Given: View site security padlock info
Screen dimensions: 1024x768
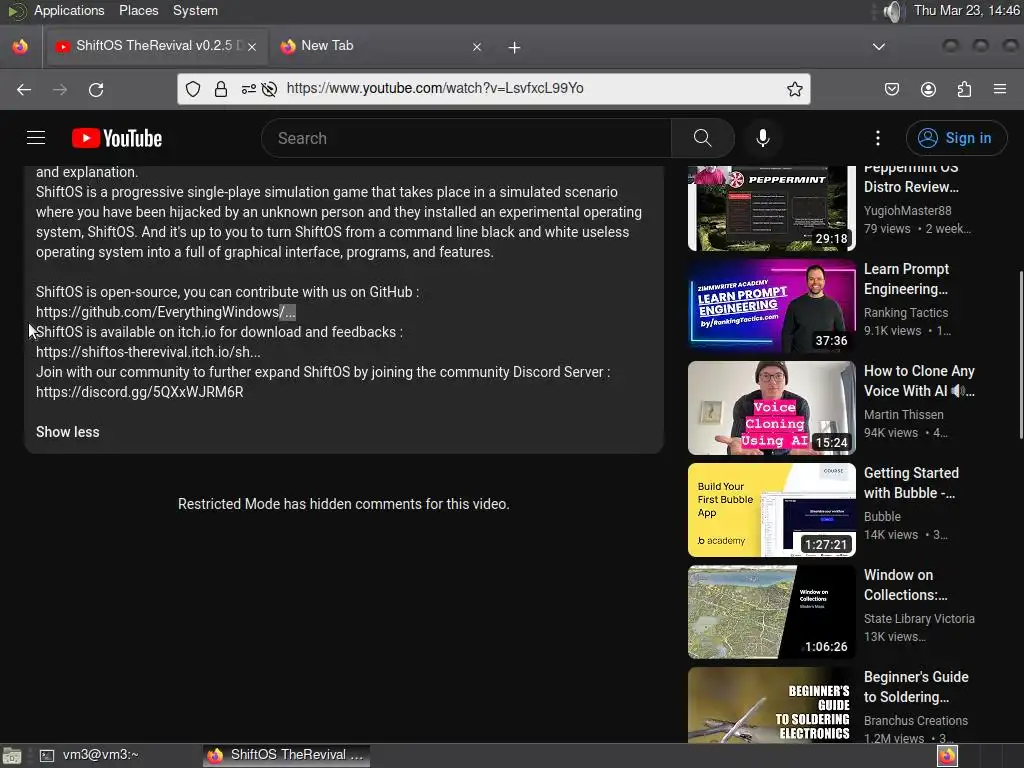Looking at the screenshot, I should pos(221,89).
